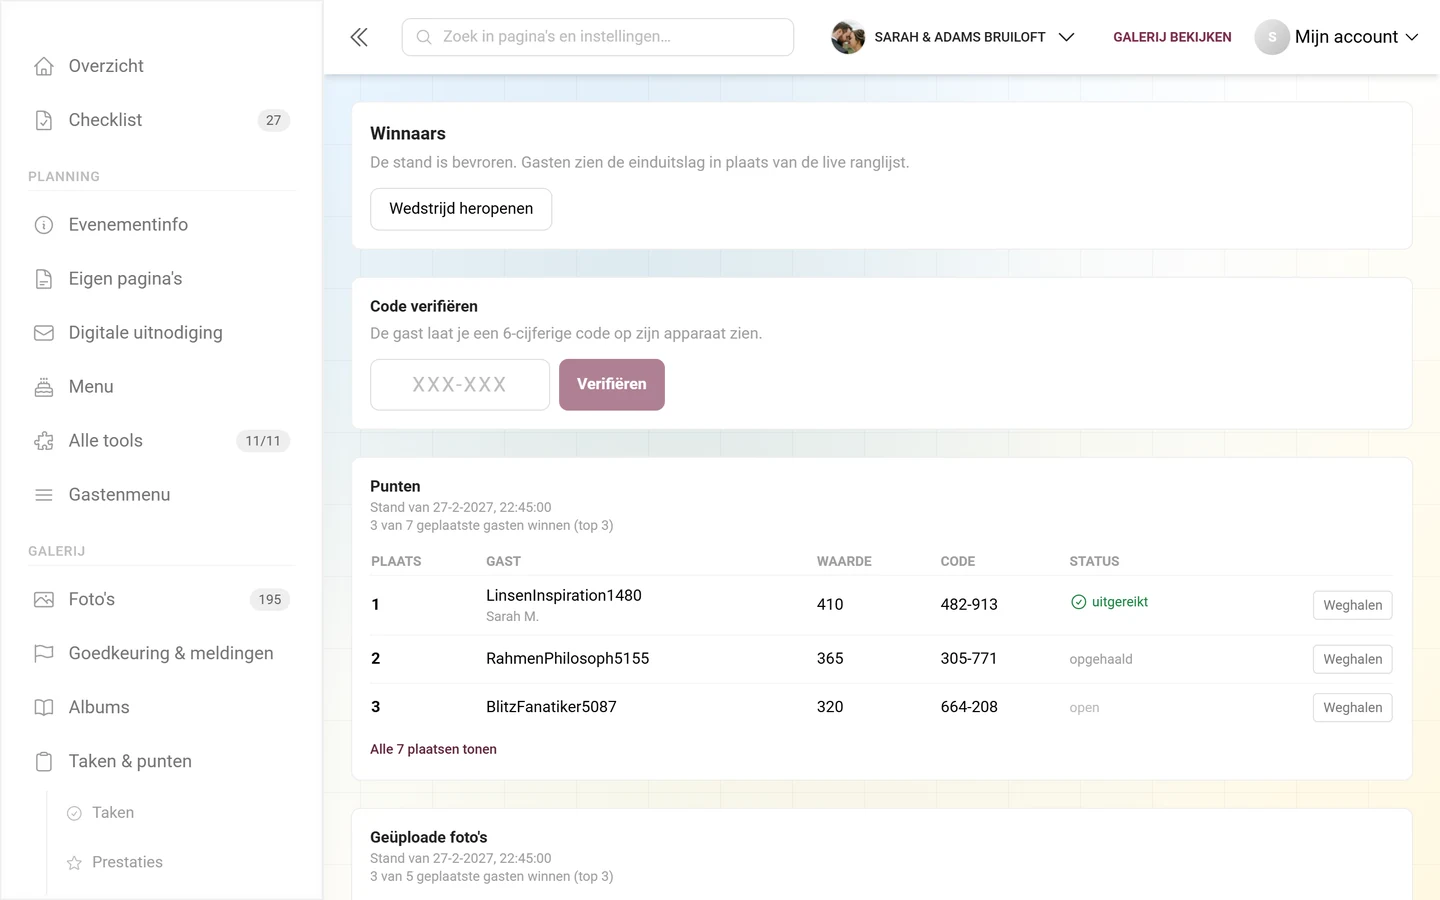The image size is (1440, 900).
Task: Click the Gastenmenu hamburger icon
Action: click(x=44, y=495)
